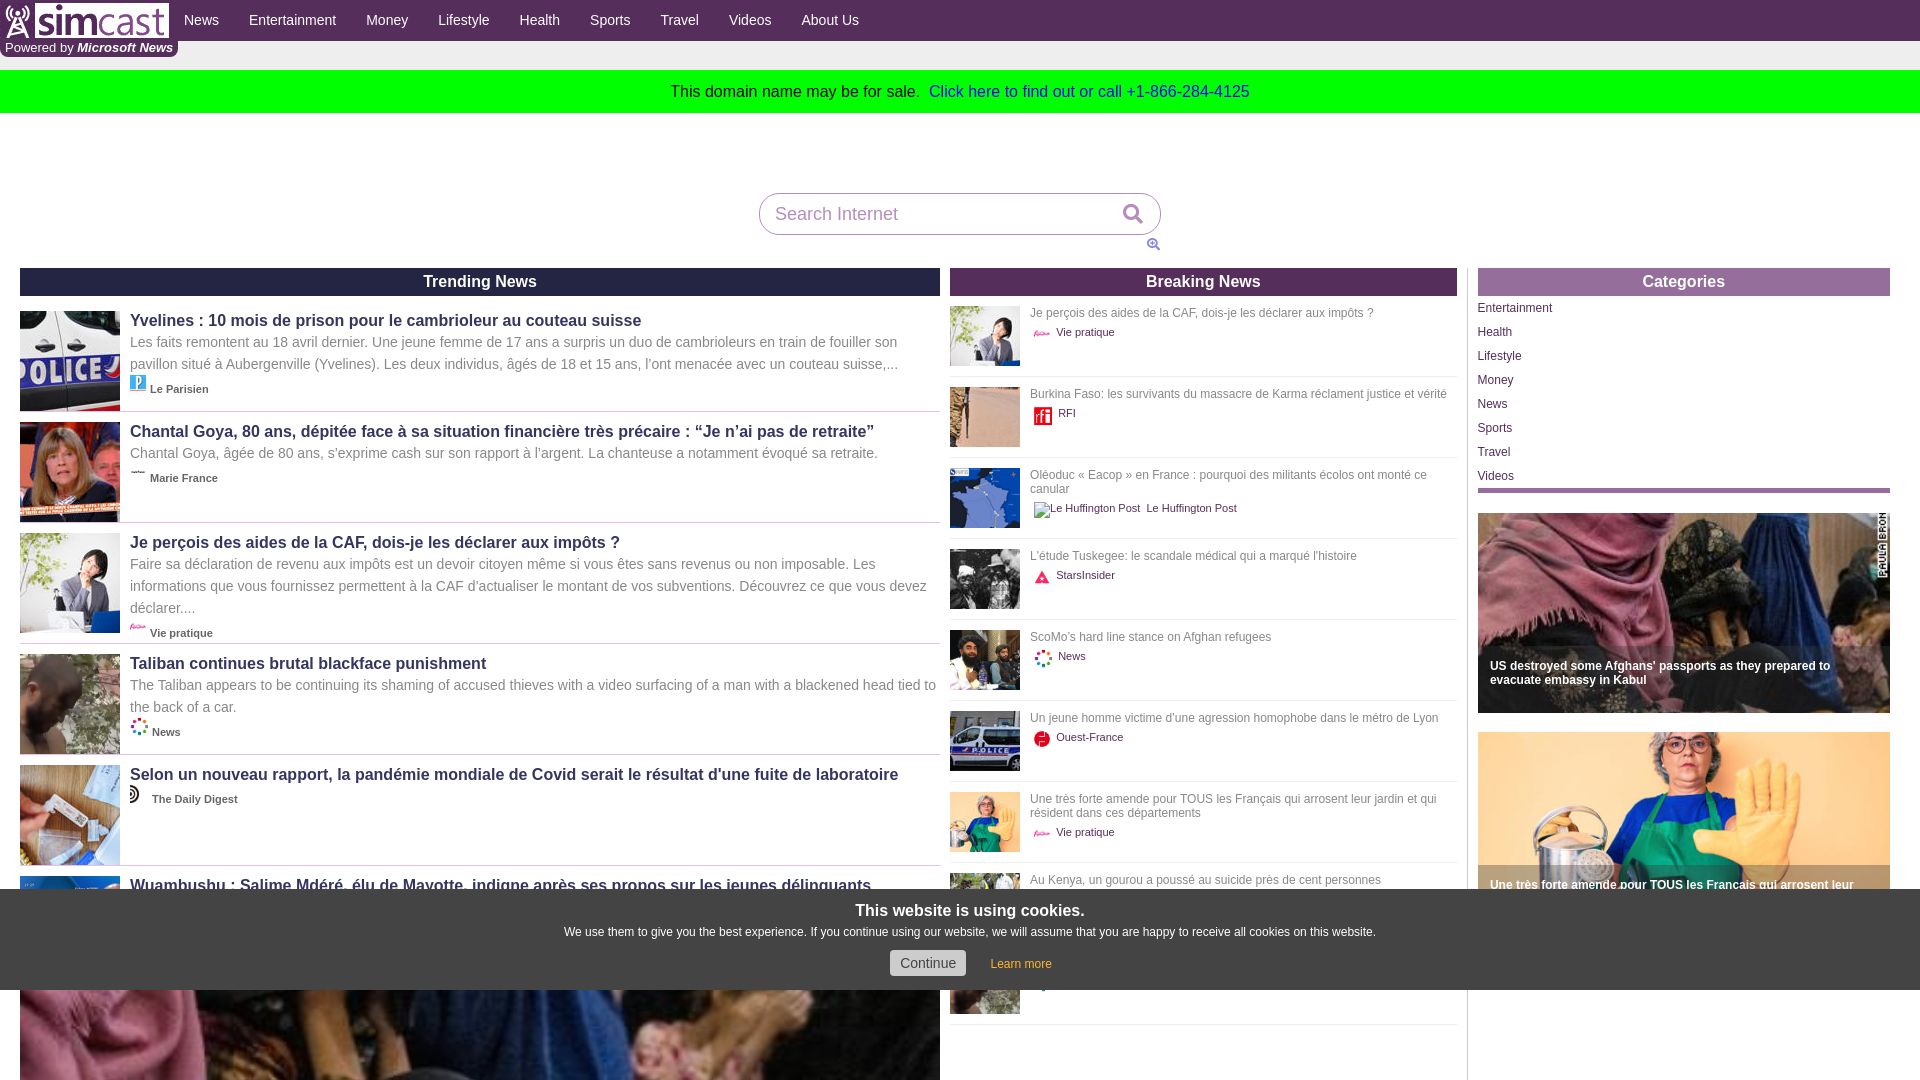This screenshot has width=1920, height=1080.
Task: Select Money in Categories list
Action: 1495,380
